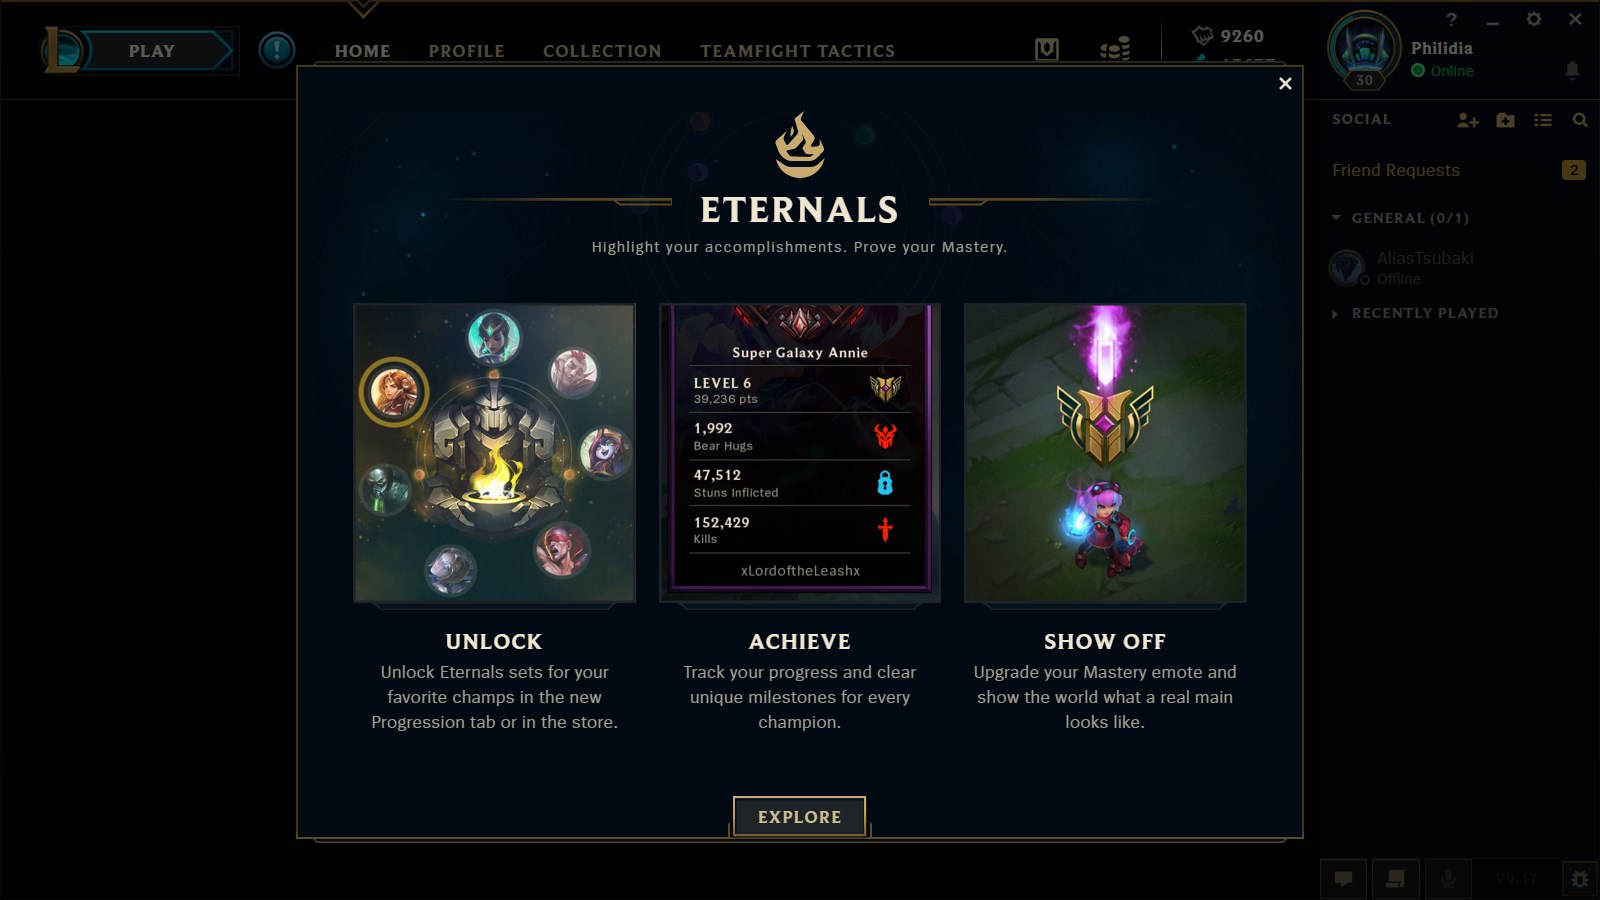
Task: Open the Loot coins icon
Action: tap(1115, 48)
